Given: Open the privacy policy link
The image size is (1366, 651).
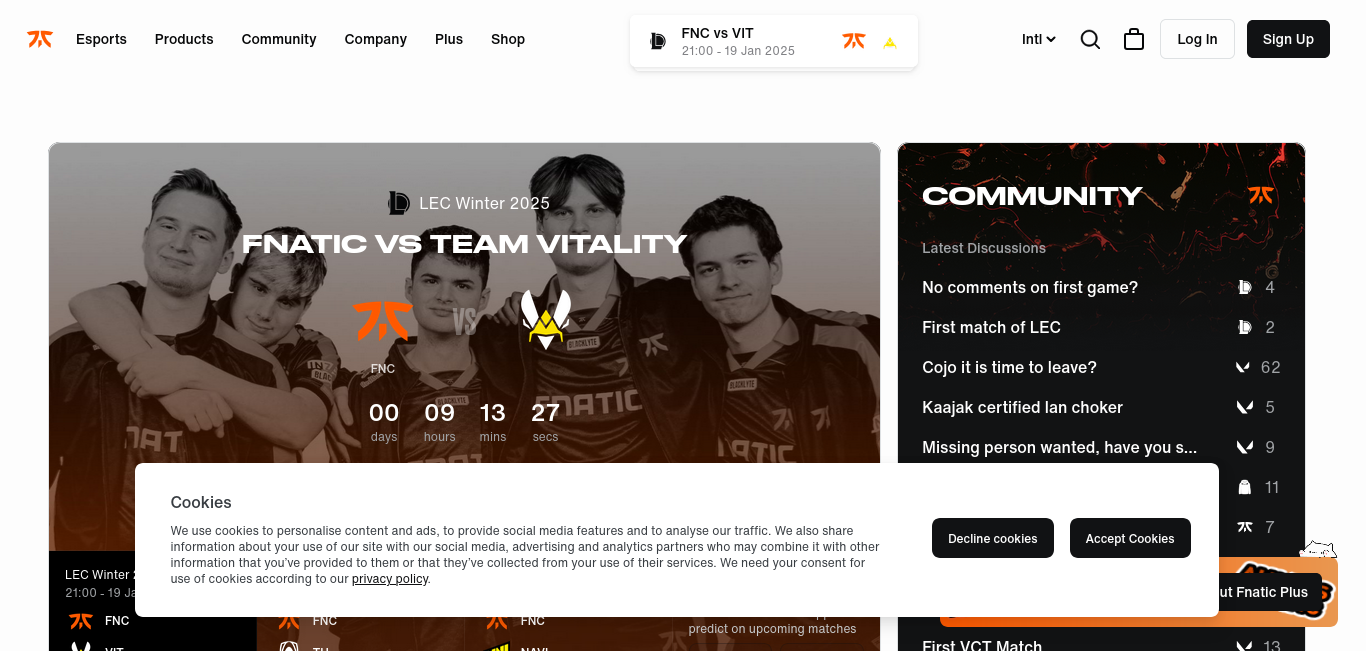Looking at the screenshot, I should (390, 579).
